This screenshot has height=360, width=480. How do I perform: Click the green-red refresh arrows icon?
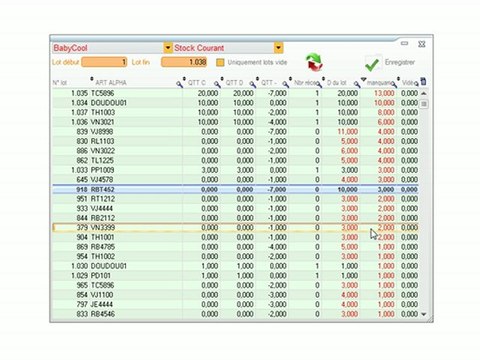(314, 62)
